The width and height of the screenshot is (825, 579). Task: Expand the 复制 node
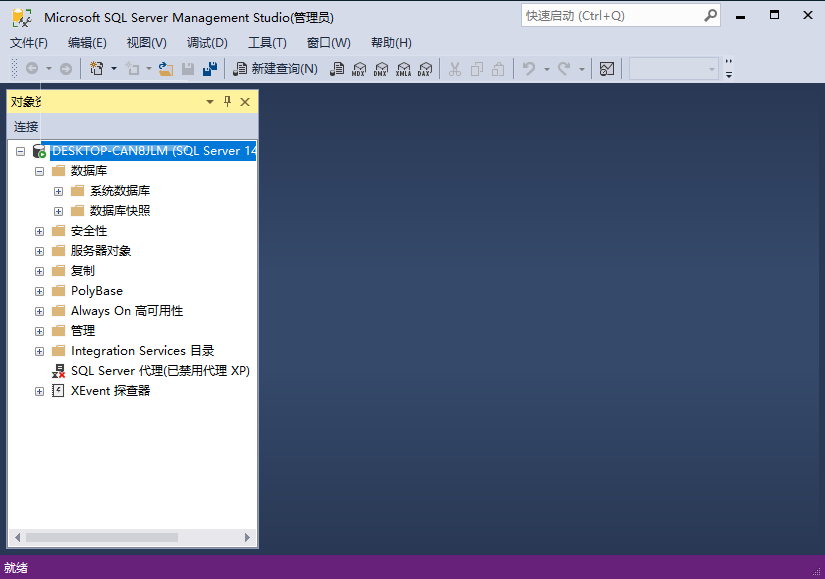coord(39,272)
